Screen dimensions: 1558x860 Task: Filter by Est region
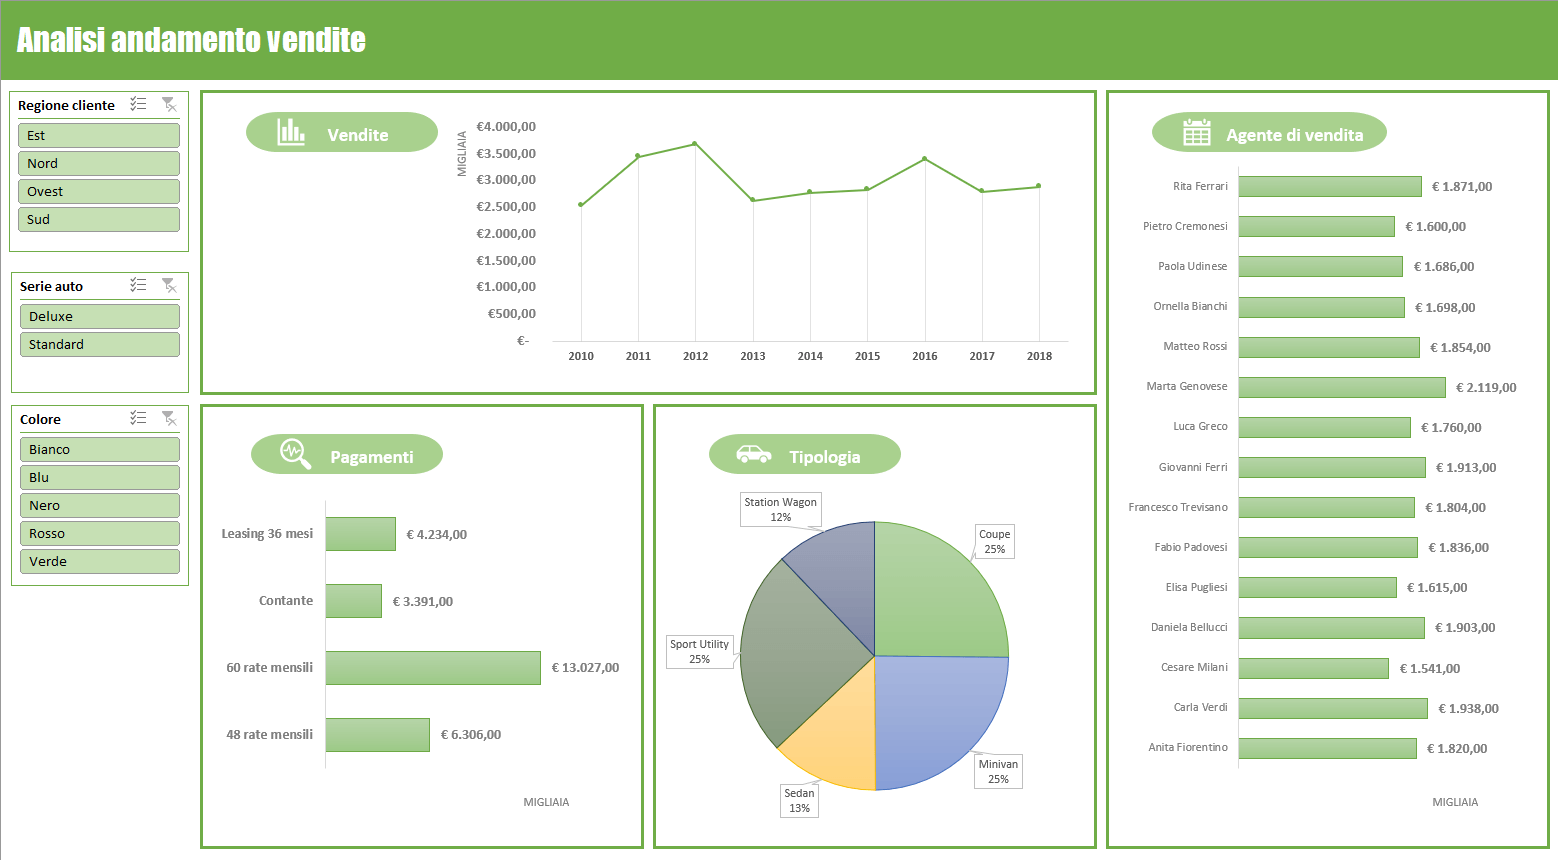tap(99, 135)
